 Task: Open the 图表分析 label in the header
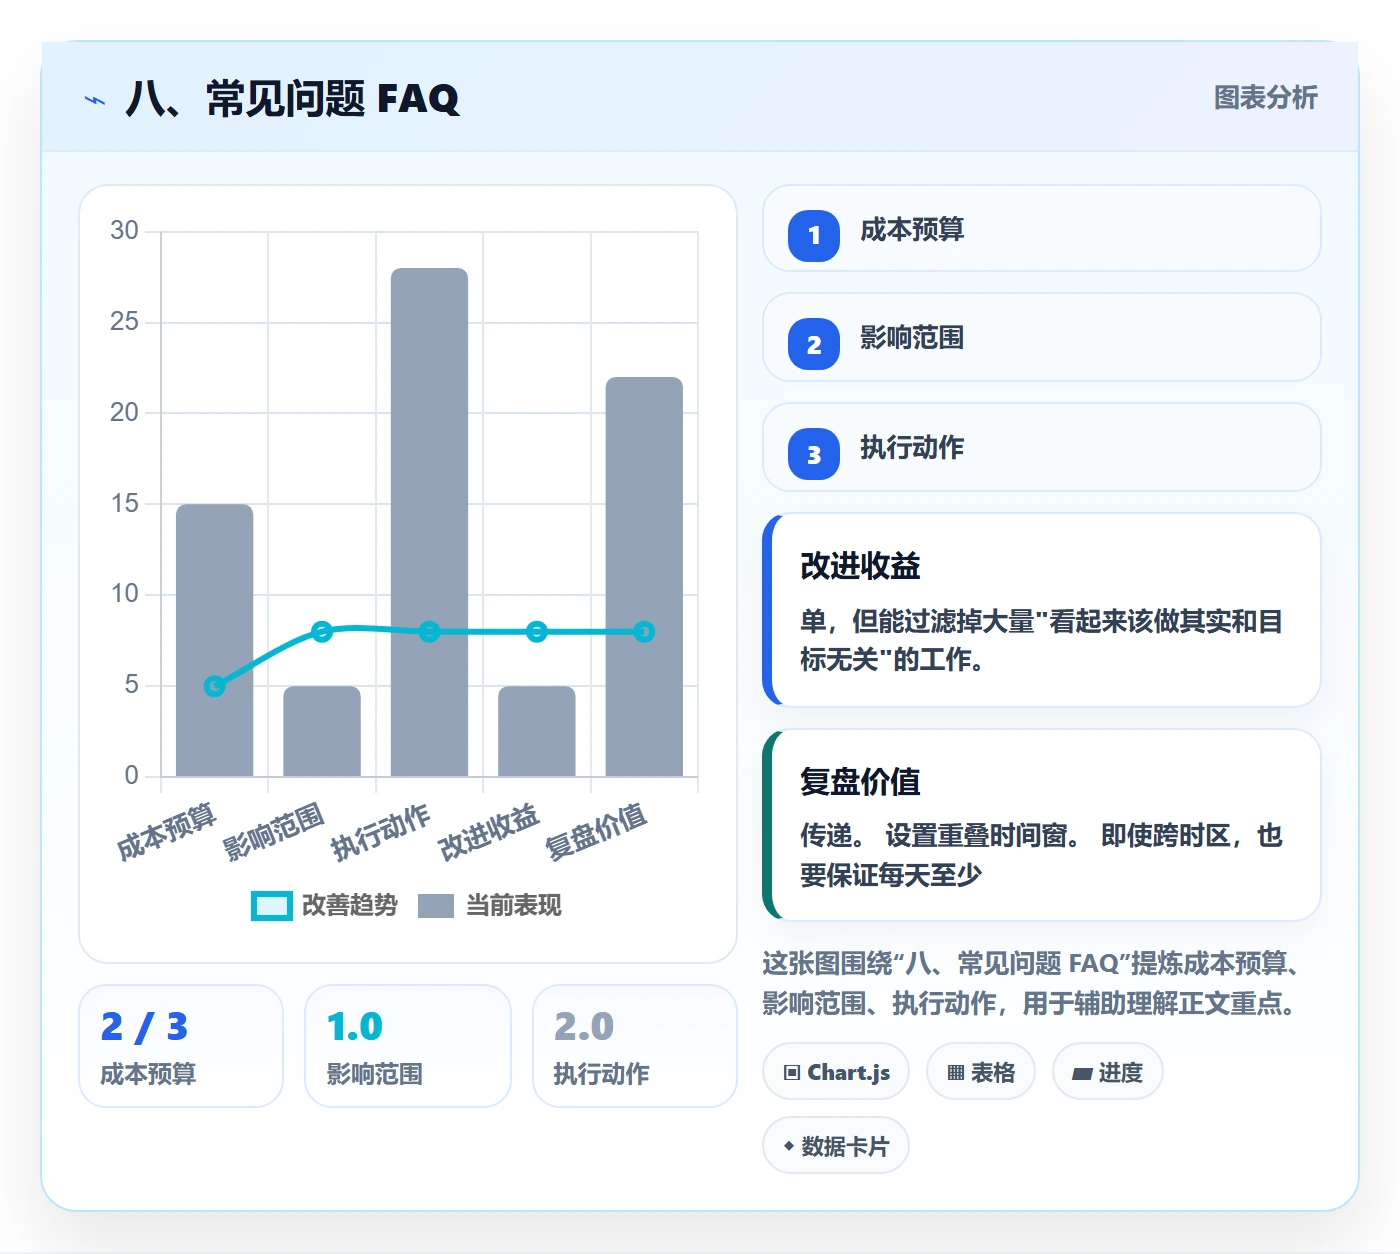click(1265, 98)
